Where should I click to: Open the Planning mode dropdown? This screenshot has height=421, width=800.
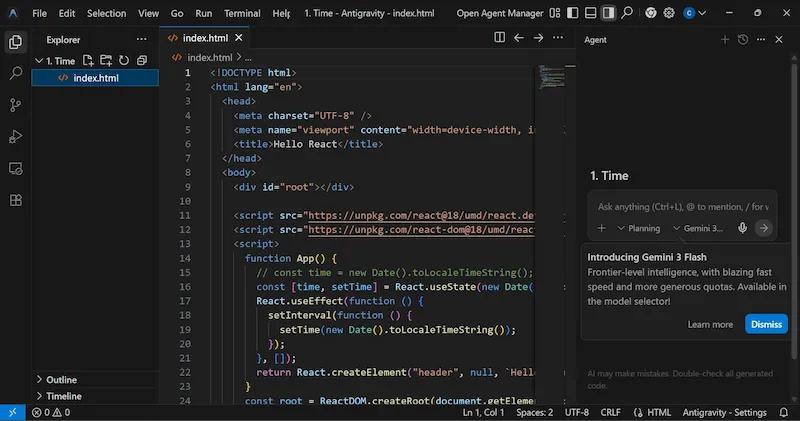pos(639,228)
